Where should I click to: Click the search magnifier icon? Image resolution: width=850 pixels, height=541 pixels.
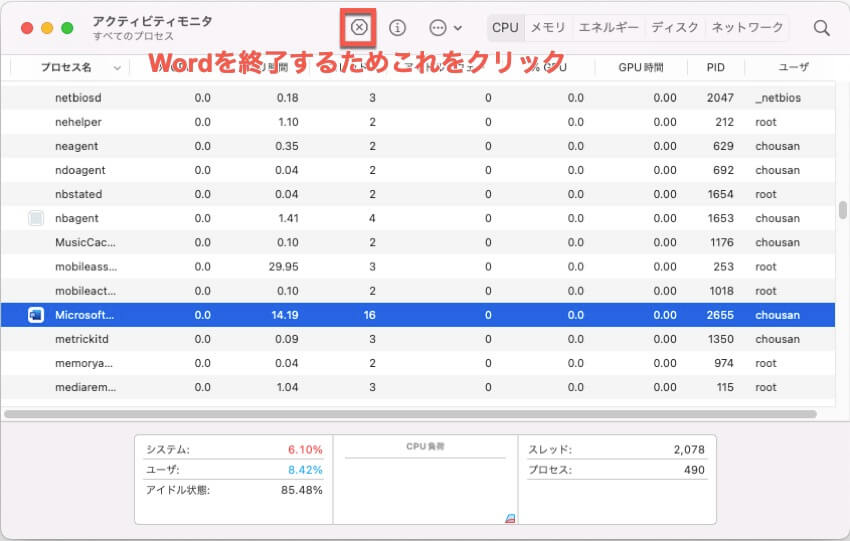tap(821, 28)
